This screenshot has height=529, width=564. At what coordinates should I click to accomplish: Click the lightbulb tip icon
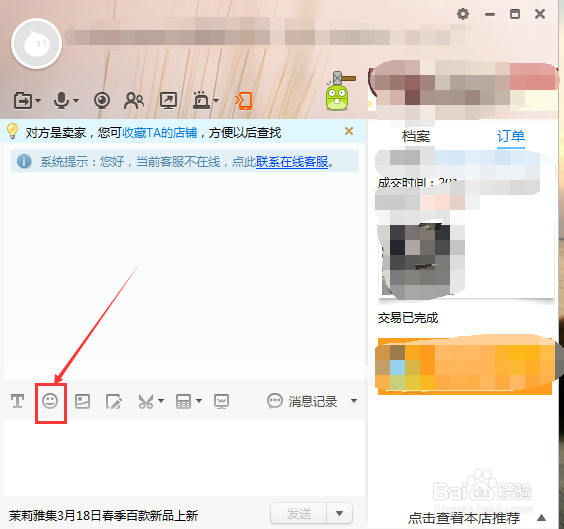click(13, 131)
